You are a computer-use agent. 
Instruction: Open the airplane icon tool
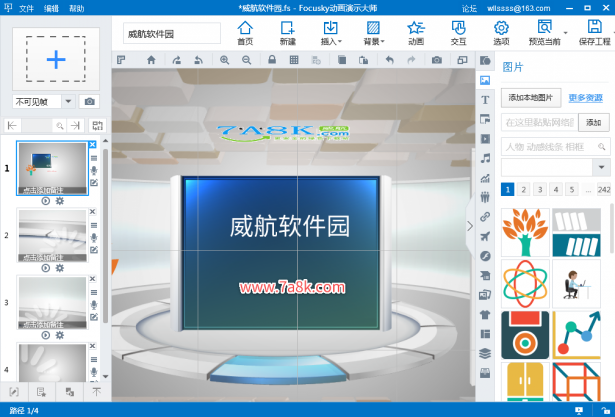(485, 236)
